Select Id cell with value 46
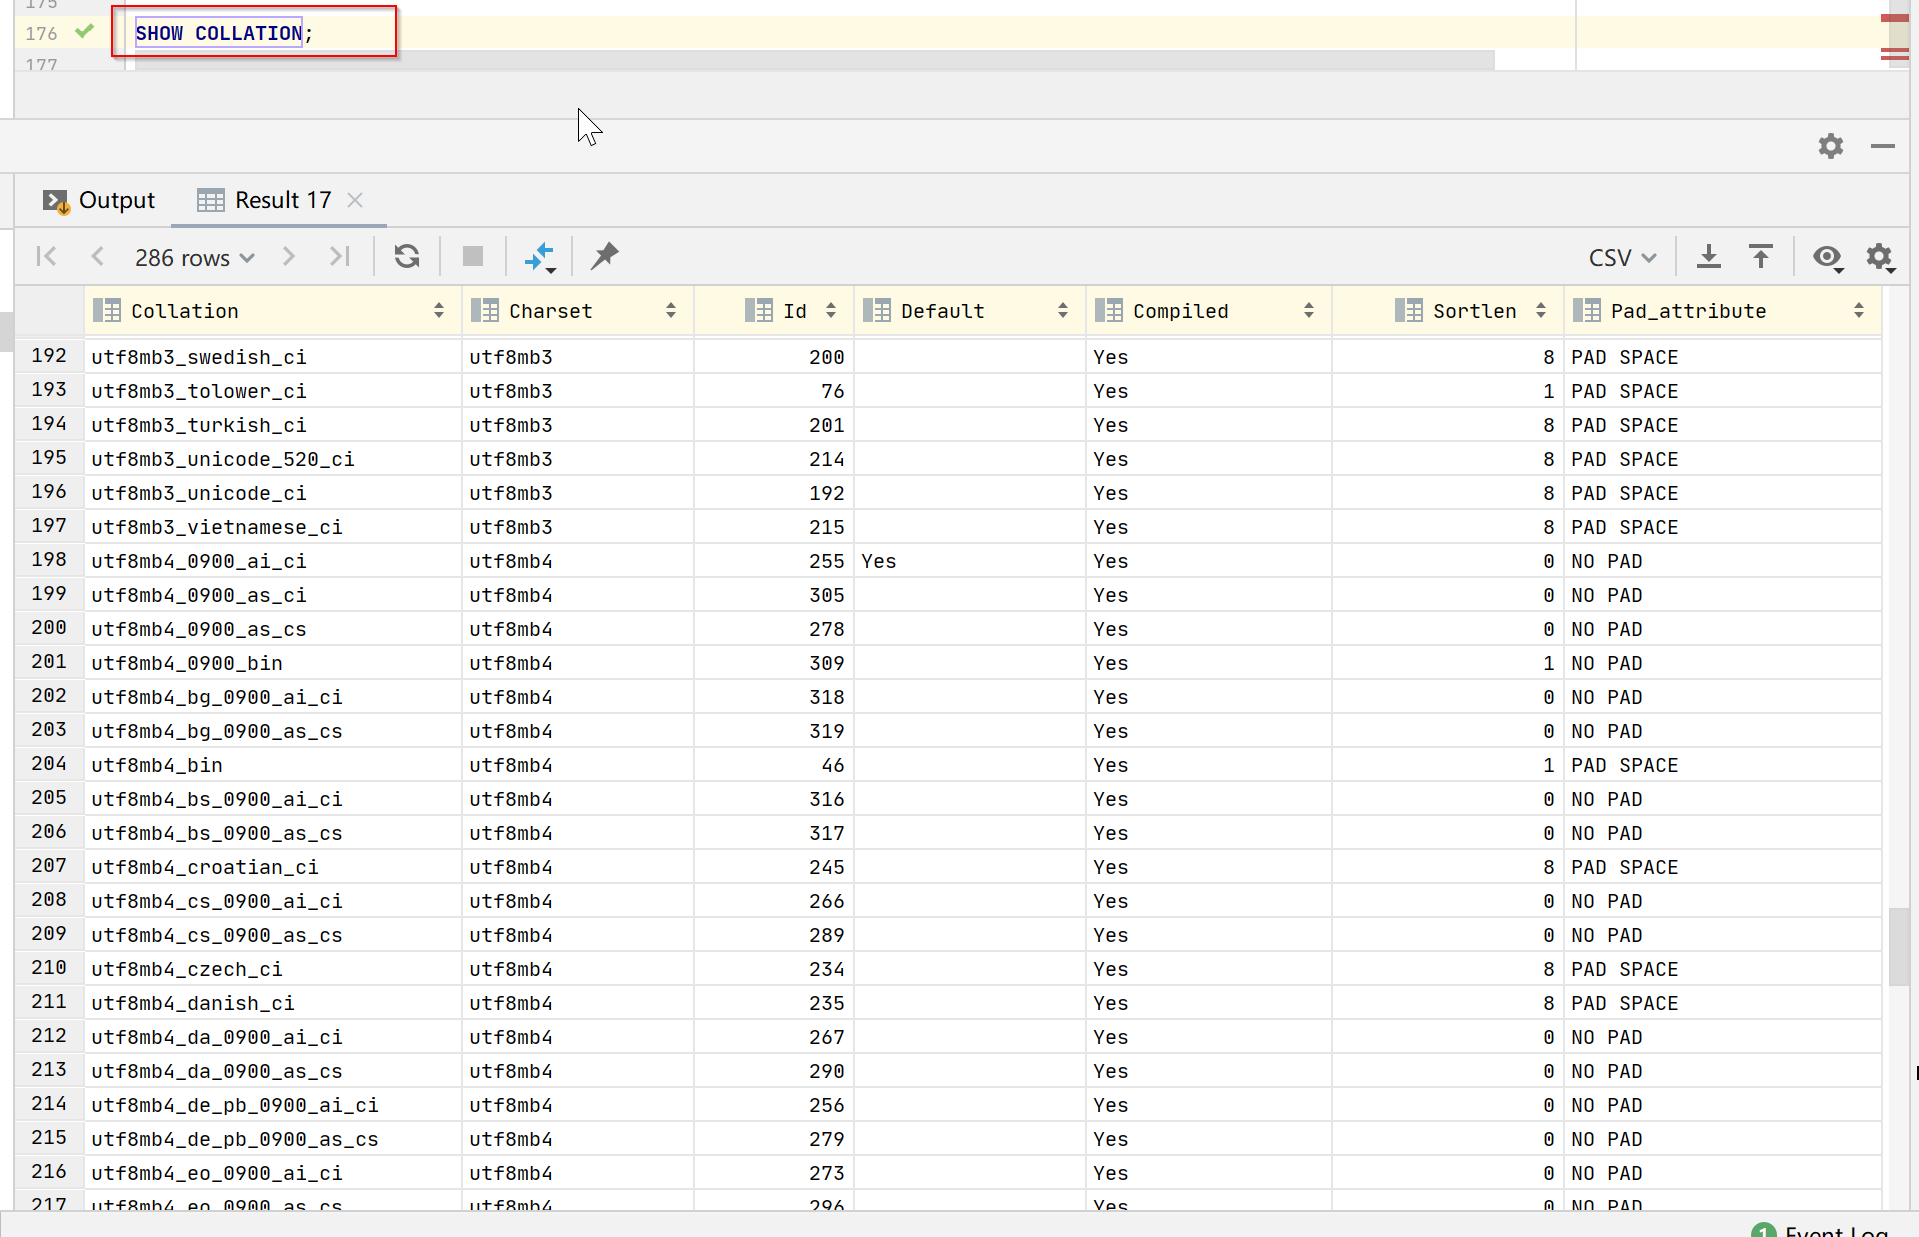Screen dimensions: 1919x1237 click(773, 765)
